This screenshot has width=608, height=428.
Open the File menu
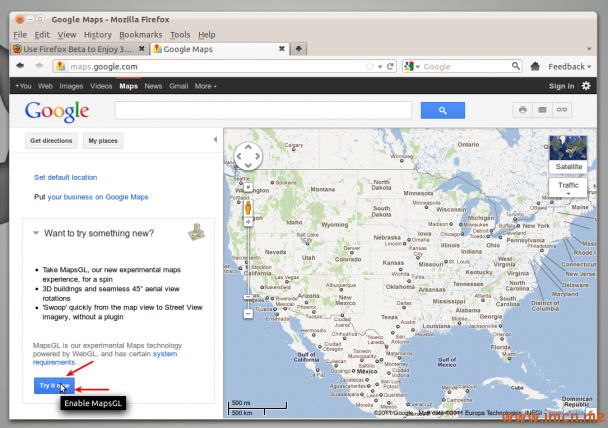[20, 35]
